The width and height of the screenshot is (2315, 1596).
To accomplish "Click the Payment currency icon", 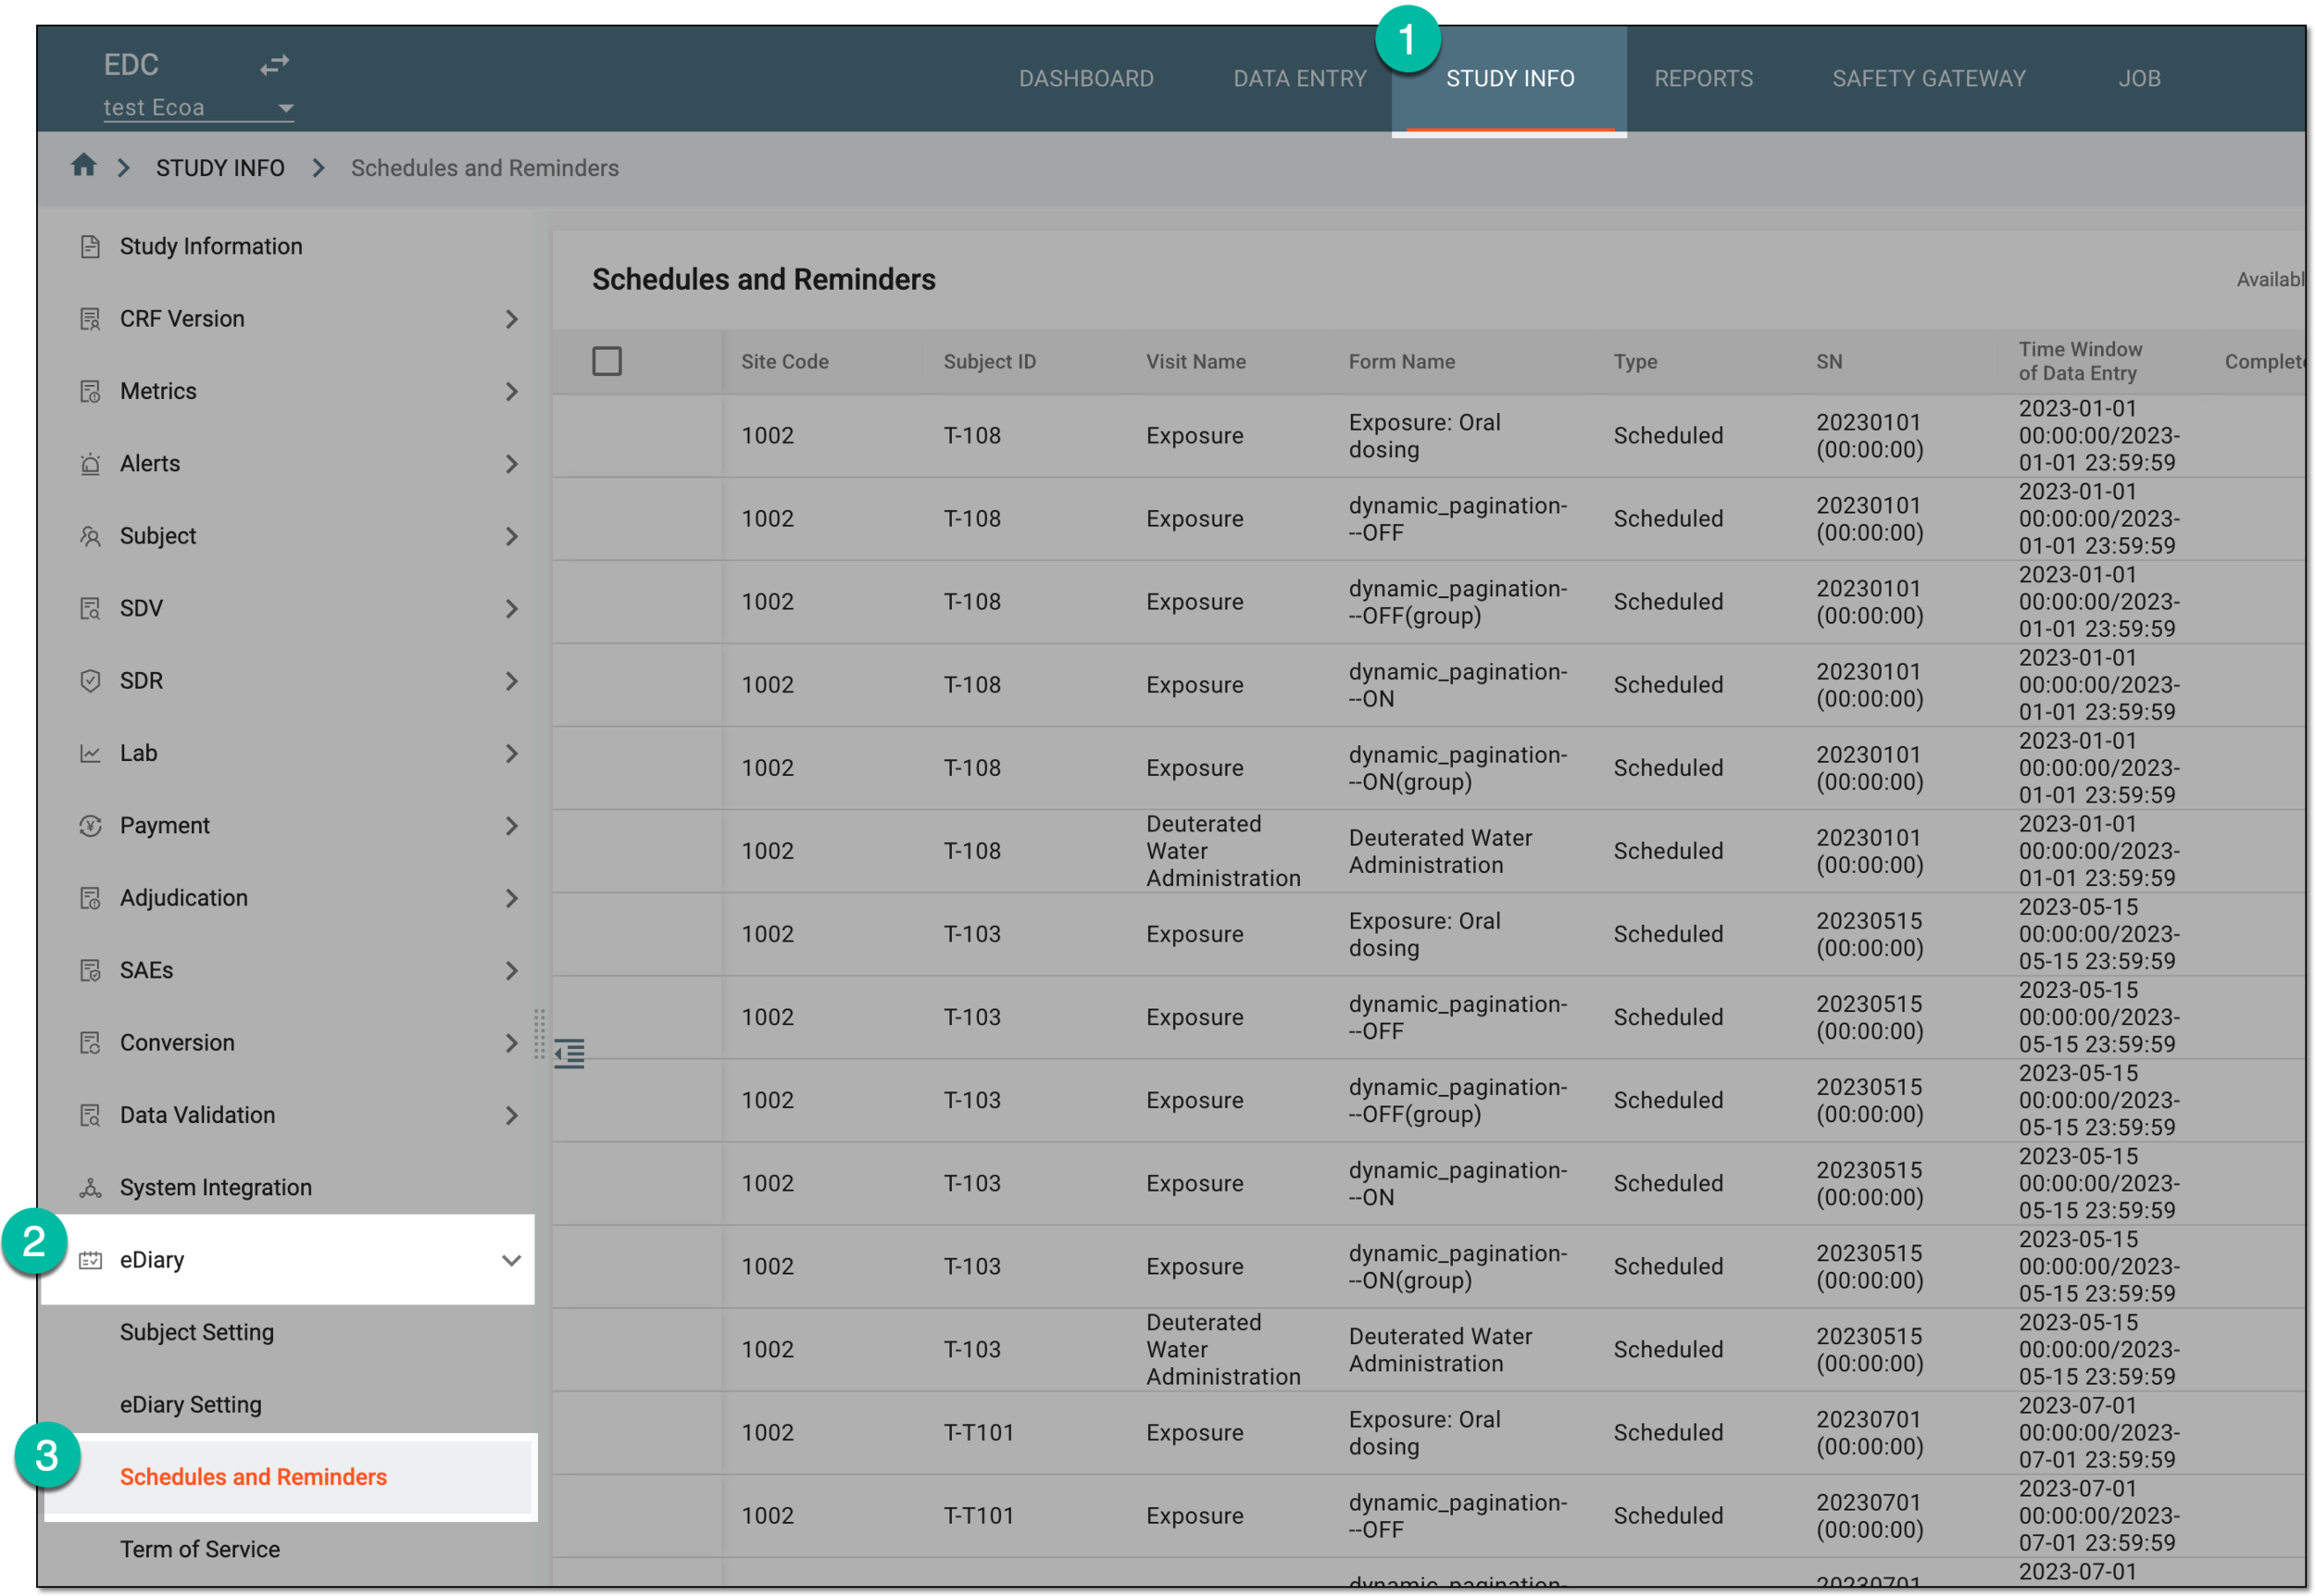I will point(90,826).
